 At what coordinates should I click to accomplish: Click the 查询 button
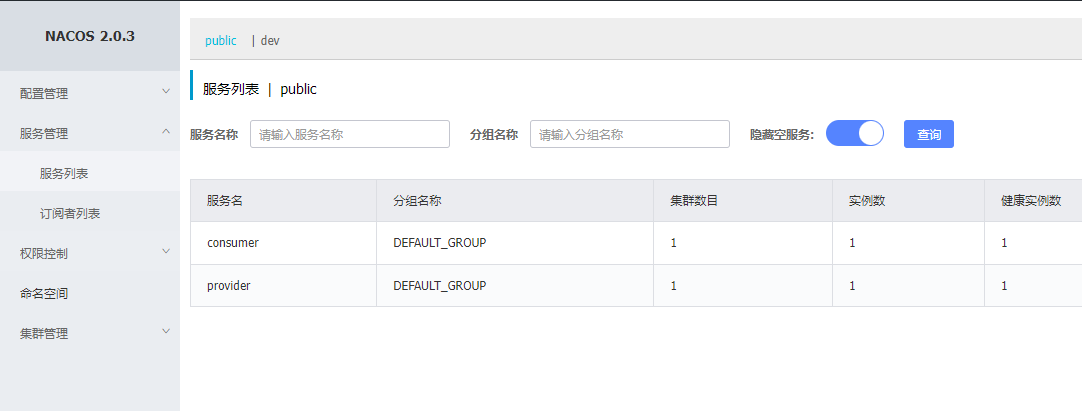click(x=928, y=134)
